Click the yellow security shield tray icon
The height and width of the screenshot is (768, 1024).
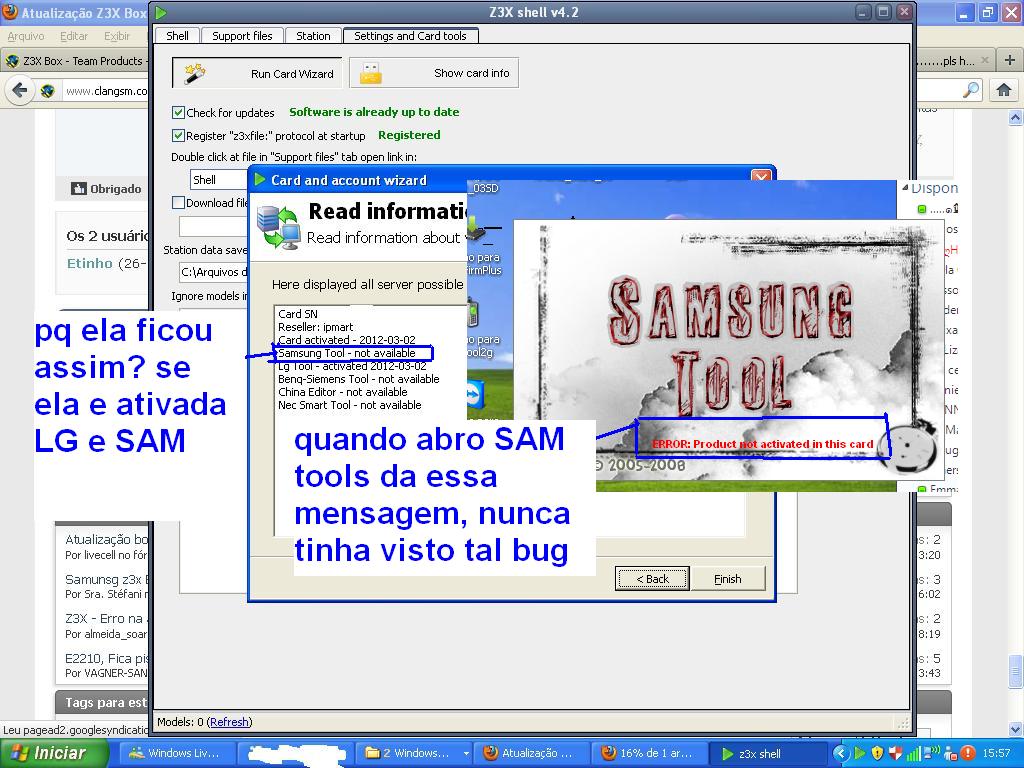[877, 753]
